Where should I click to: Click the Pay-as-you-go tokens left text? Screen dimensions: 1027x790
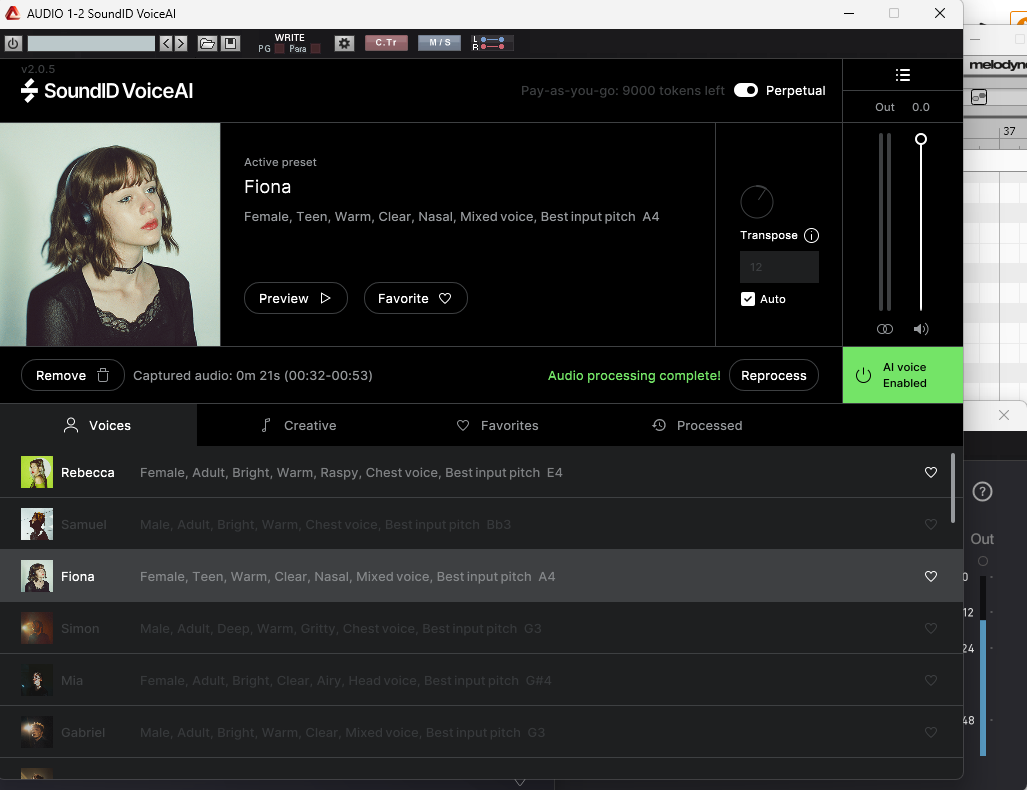(622, 90)
